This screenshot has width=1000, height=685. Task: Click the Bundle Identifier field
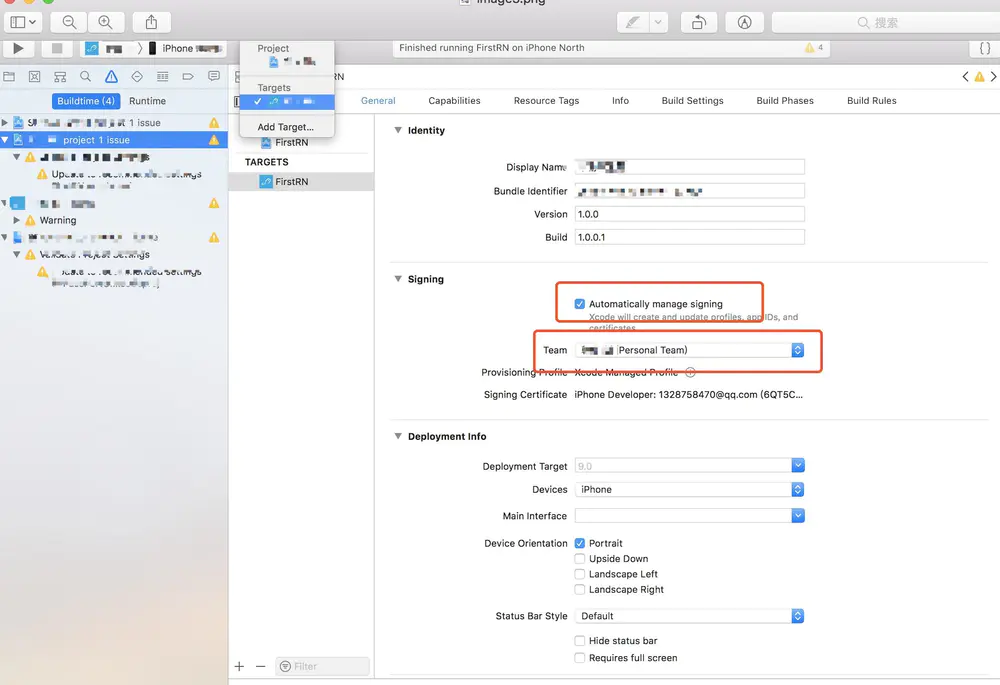(x=689, y=191)
